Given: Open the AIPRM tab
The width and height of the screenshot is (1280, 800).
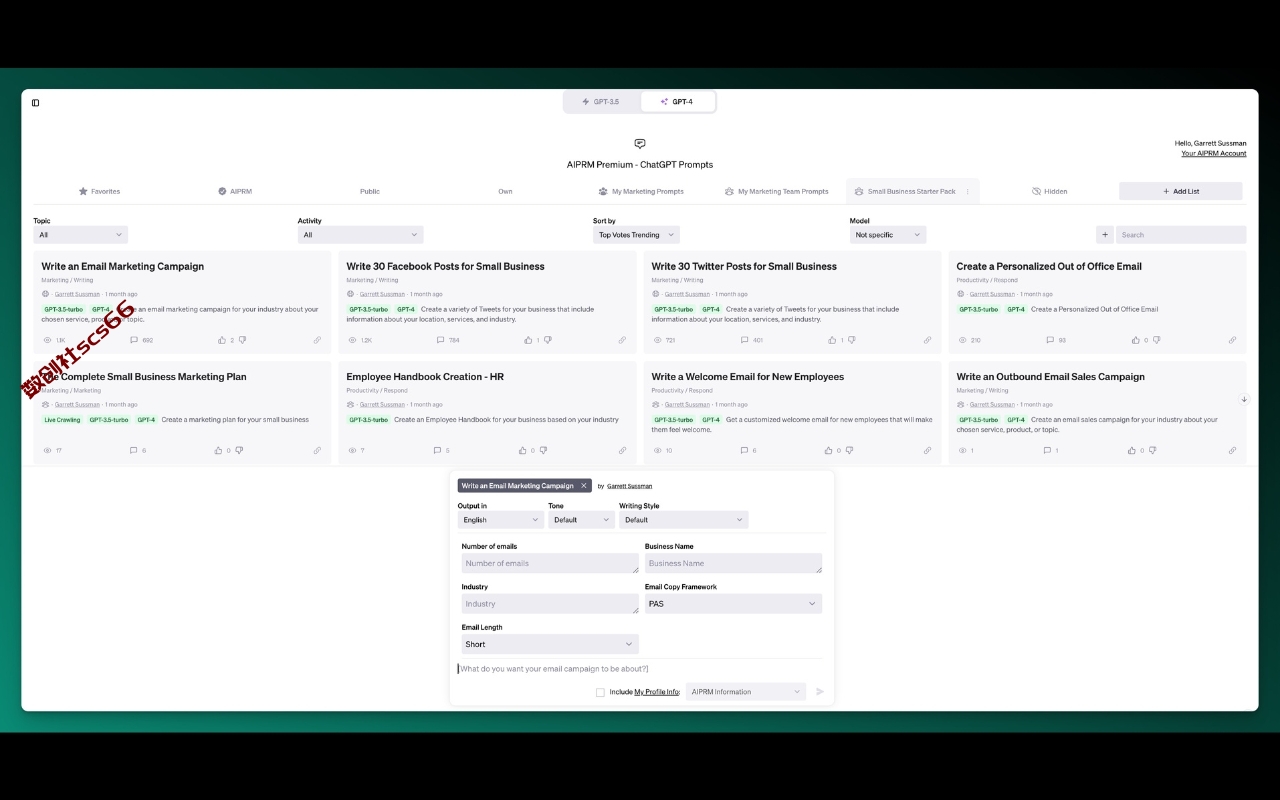Looking at the screenshot, I should click(235, 191).
